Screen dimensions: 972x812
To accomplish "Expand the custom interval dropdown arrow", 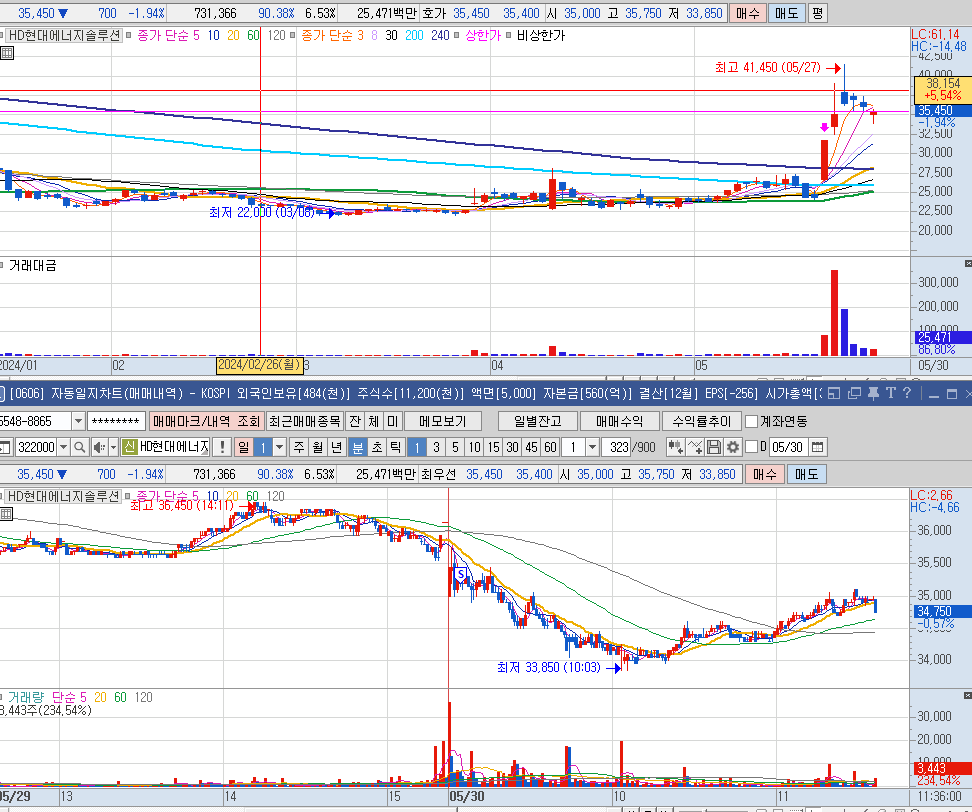I will pos(592,447).
